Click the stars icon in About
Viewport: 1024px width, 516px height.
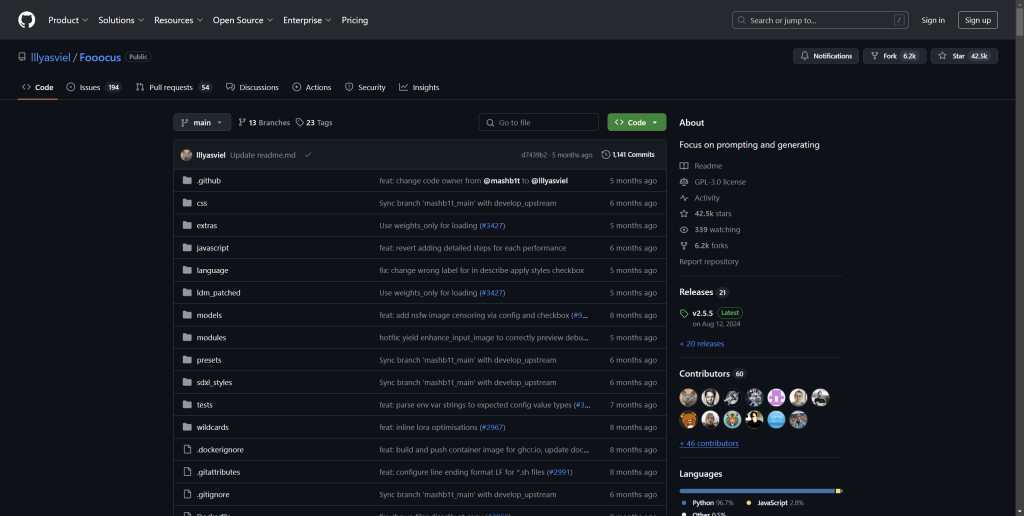(x=684, y=214)
